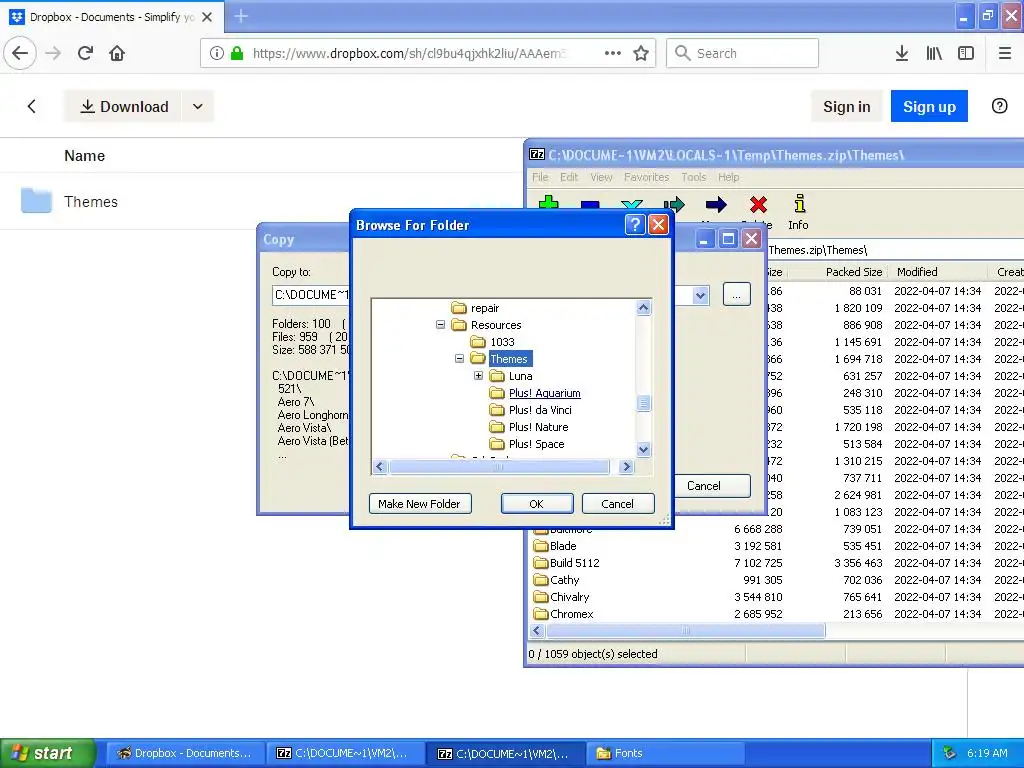Open the Firefox library icon
1024x768 pixels.
[x=934, y=53]
